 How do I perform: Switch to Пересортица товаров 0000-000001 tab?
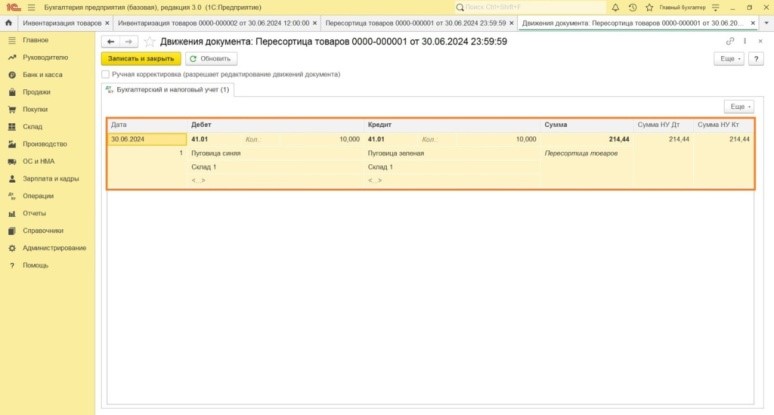[x=414, y=22]
